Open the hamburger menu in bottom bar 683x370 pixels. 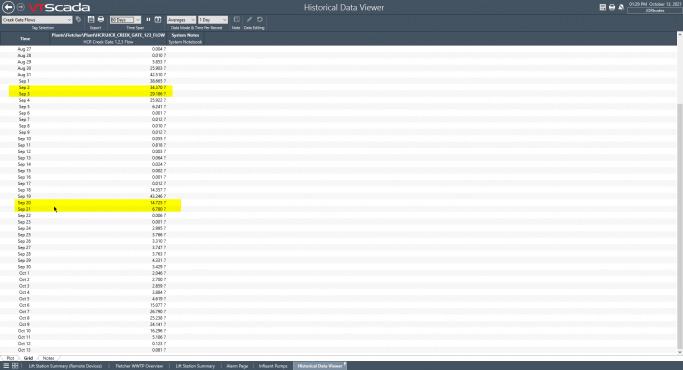pyautogui.click(x=6, y=366)
